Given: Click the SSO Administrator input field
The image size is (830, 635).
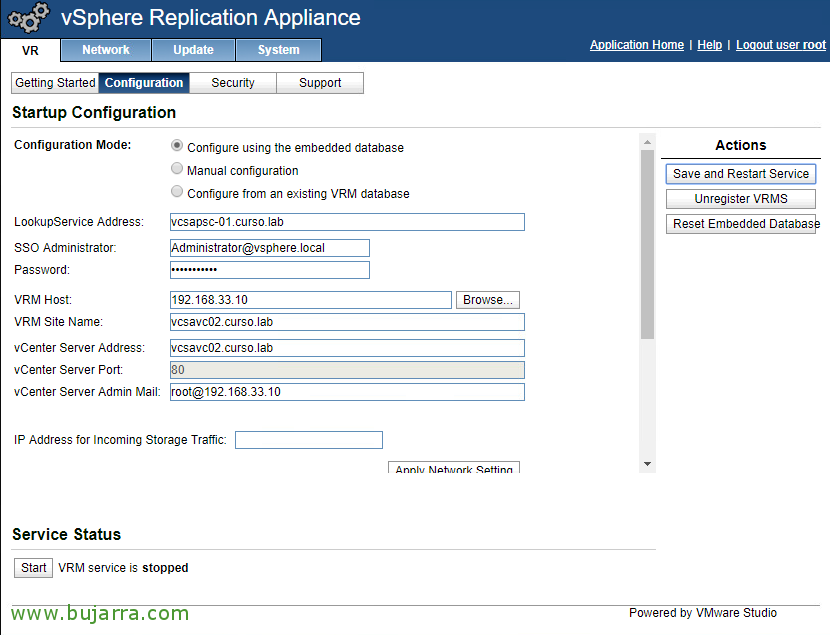Looking at the screenshot, I should 269,248.
